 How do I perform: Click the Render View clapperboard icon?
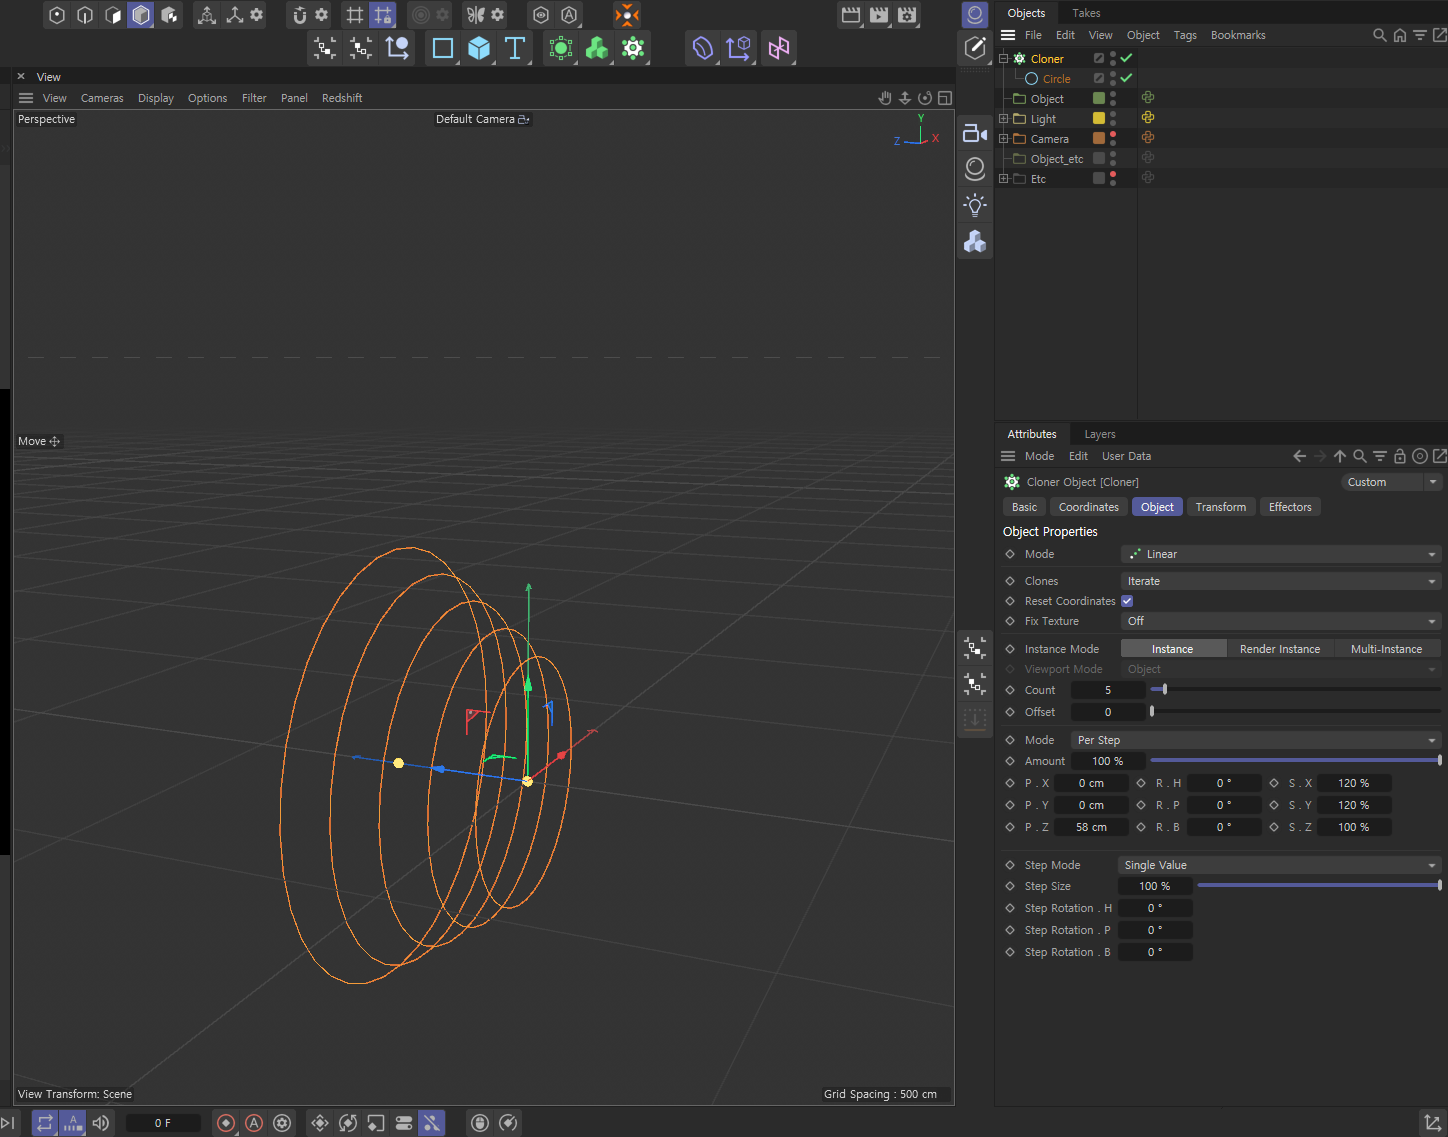(x=851, y=15)
